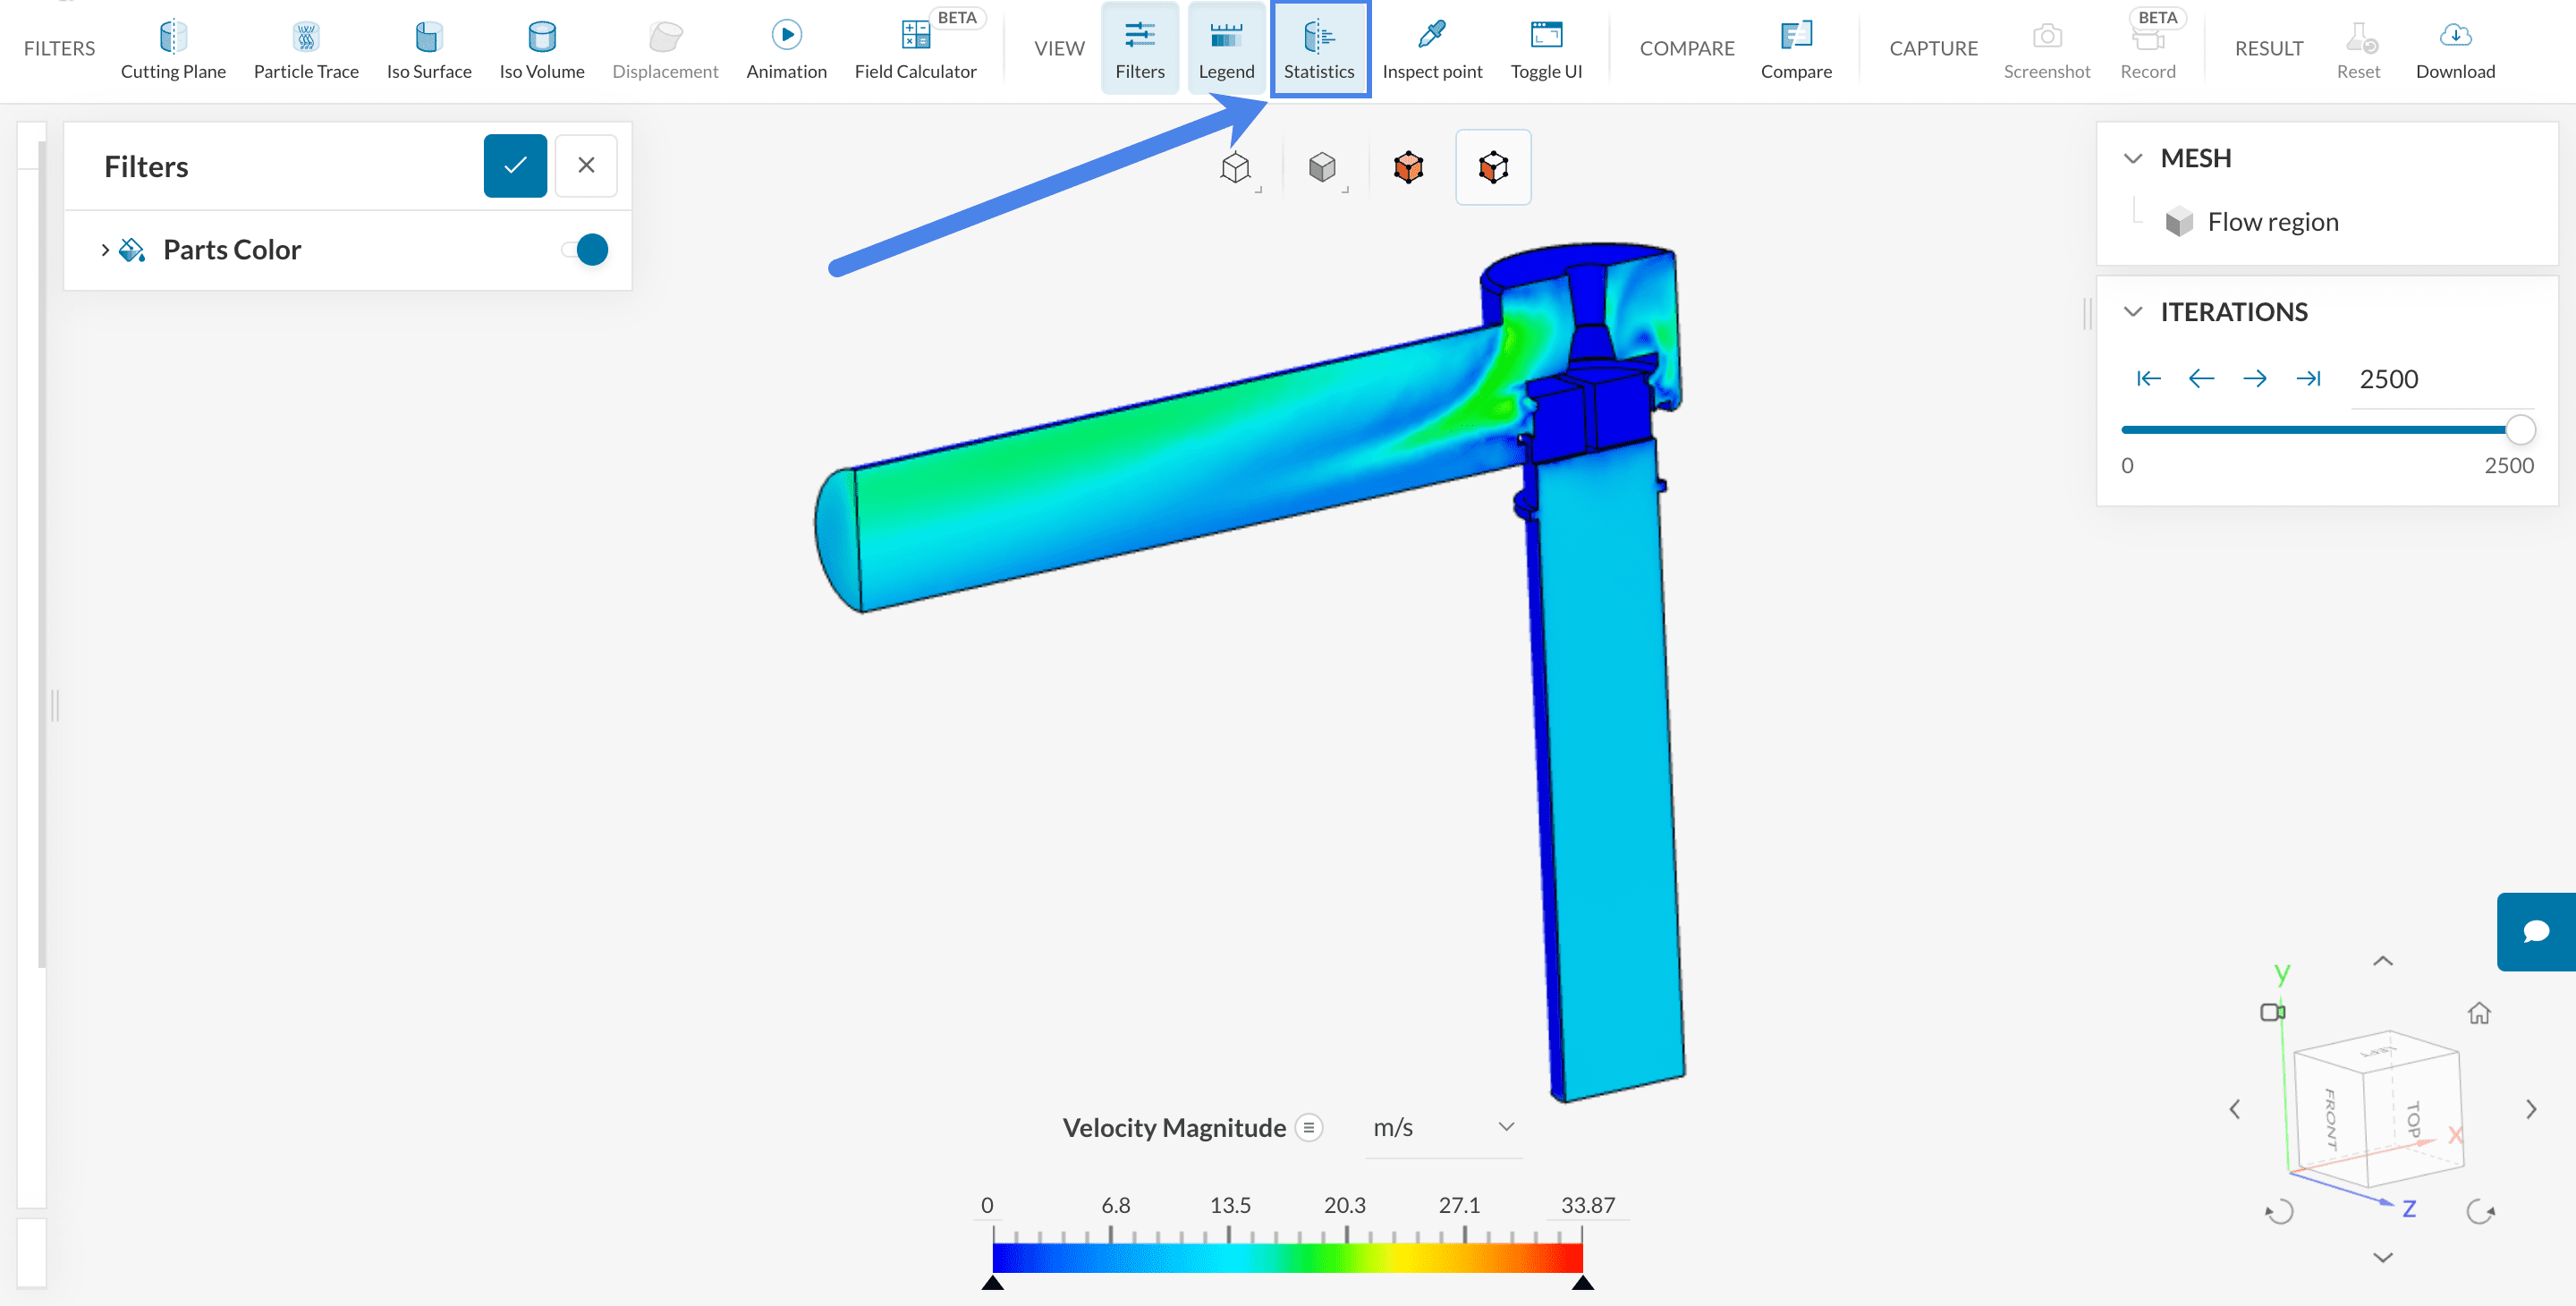Open the Field Calculator

[915, 50]
